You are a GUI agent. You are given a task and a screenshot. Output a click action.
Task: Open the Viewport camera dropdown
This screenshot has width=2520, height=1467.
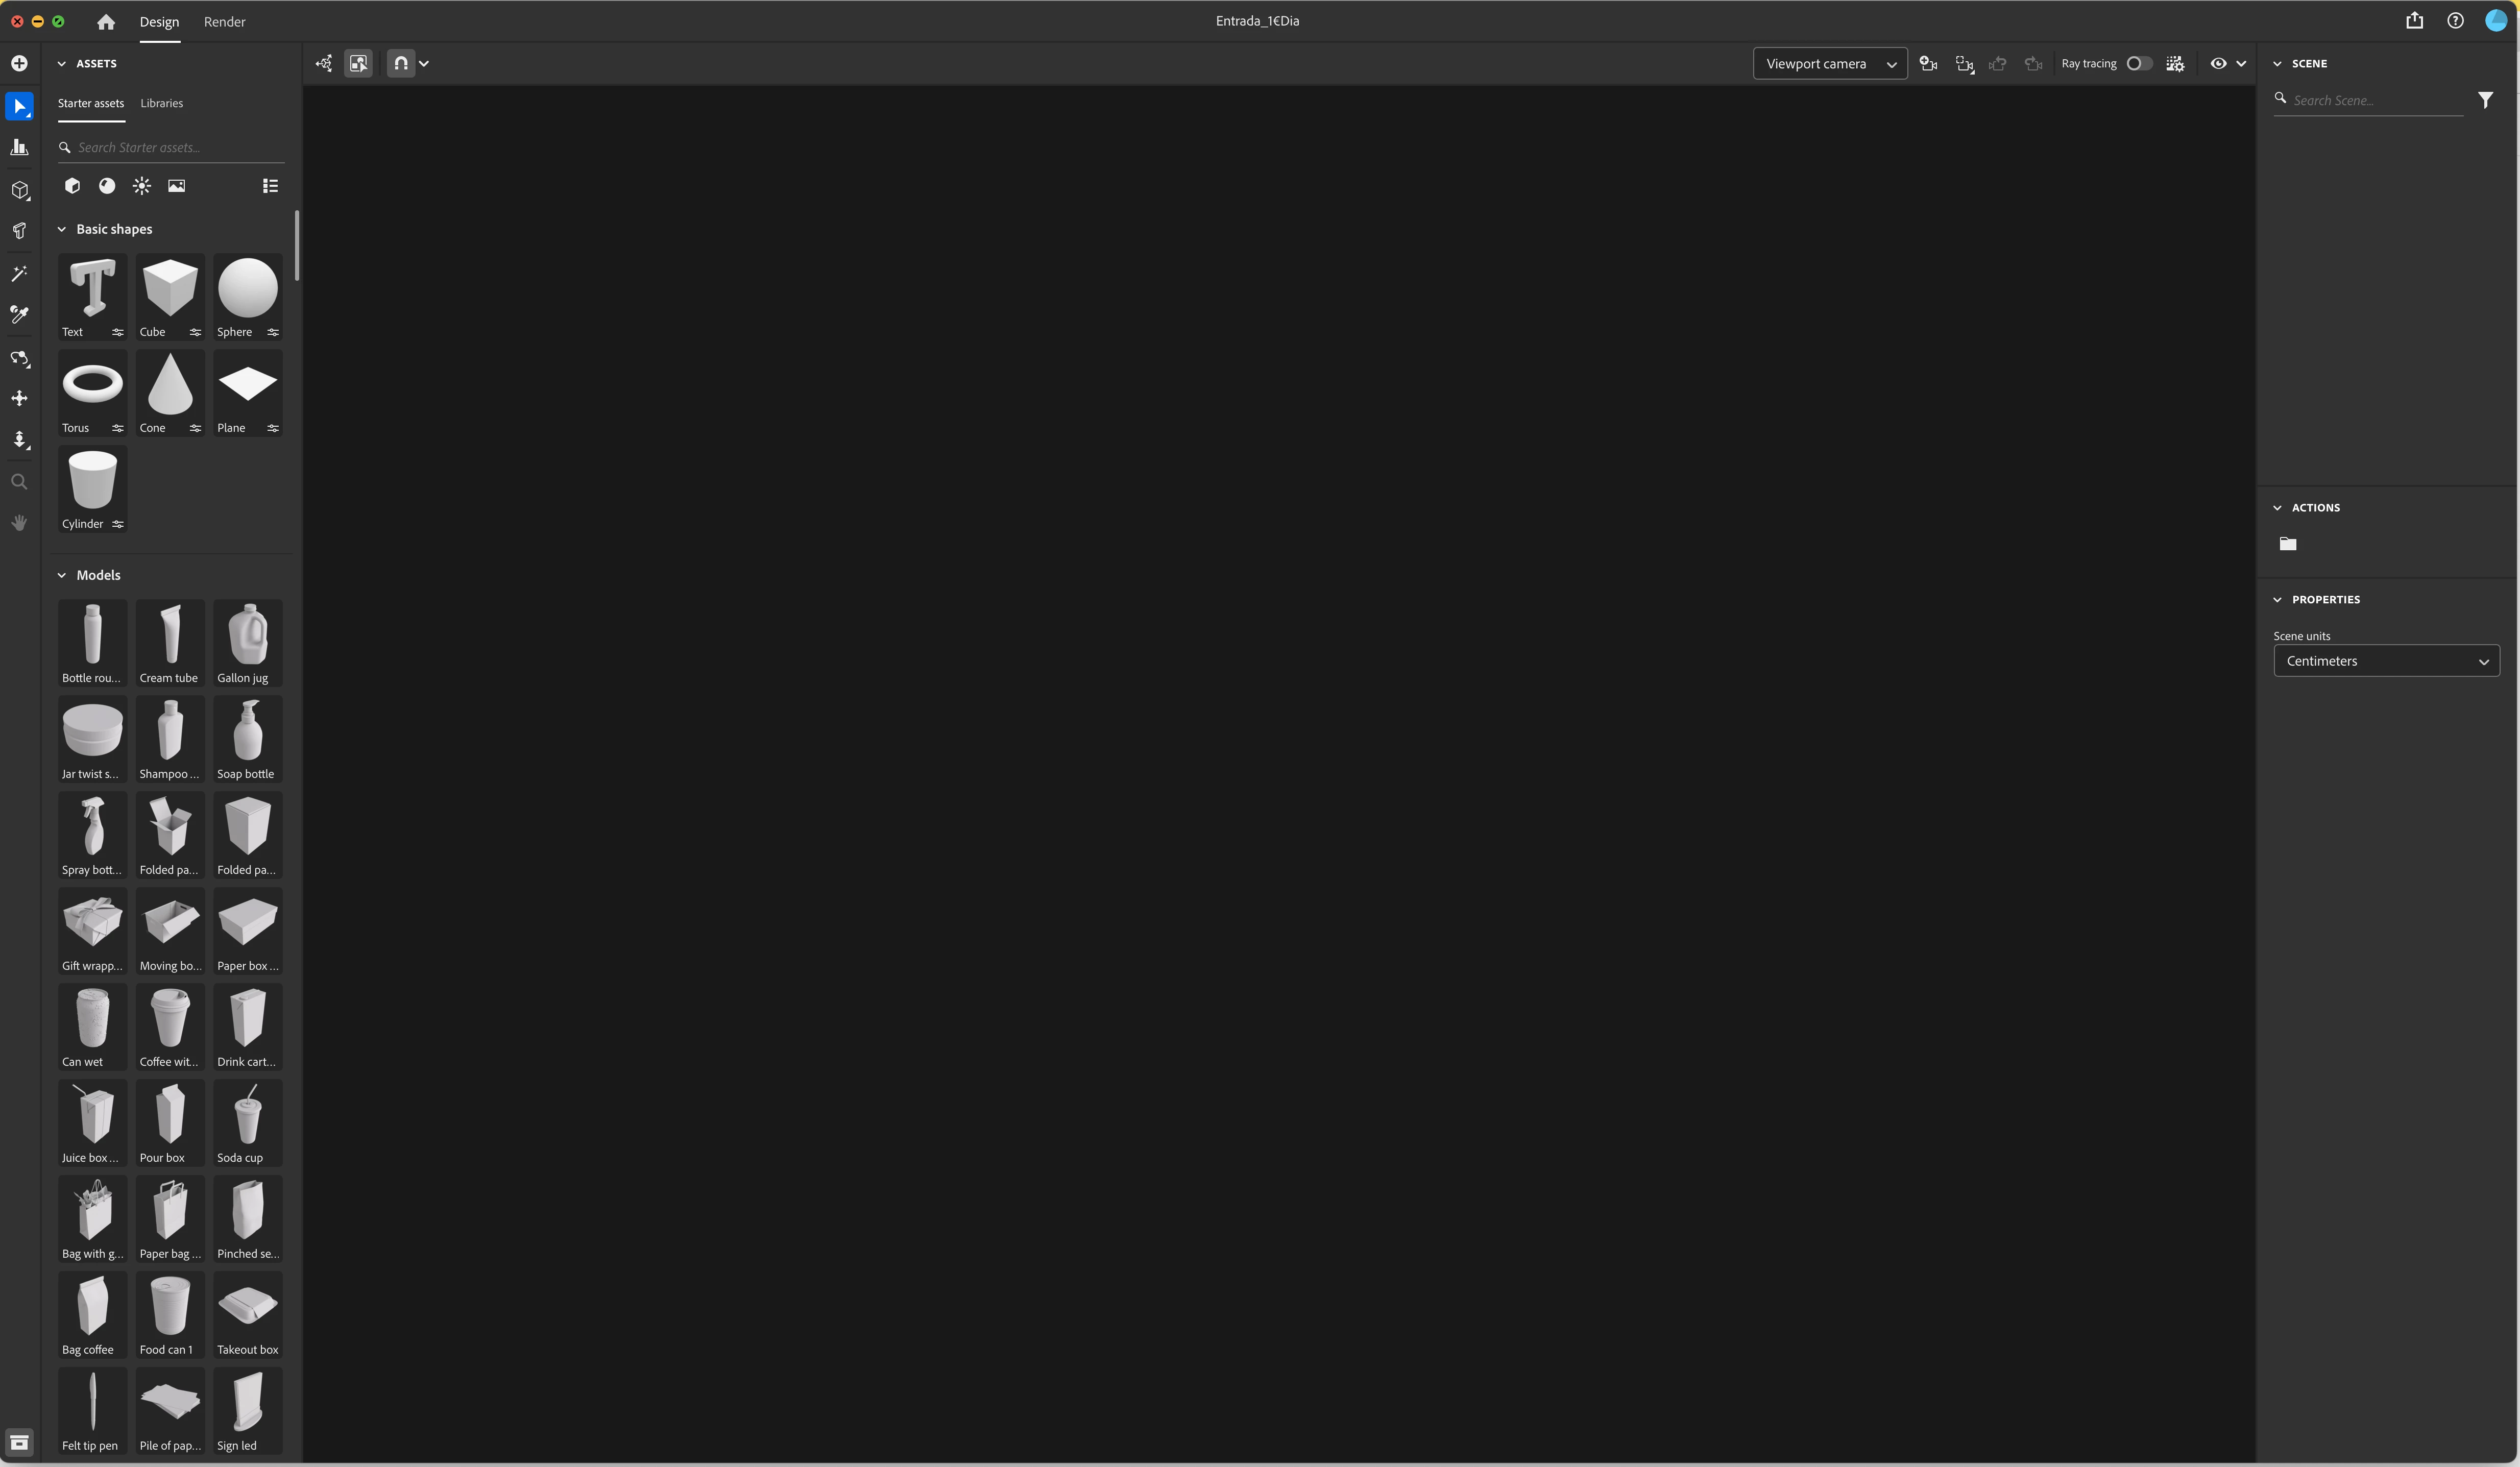pyautogui.click(x=1829, y=64)
